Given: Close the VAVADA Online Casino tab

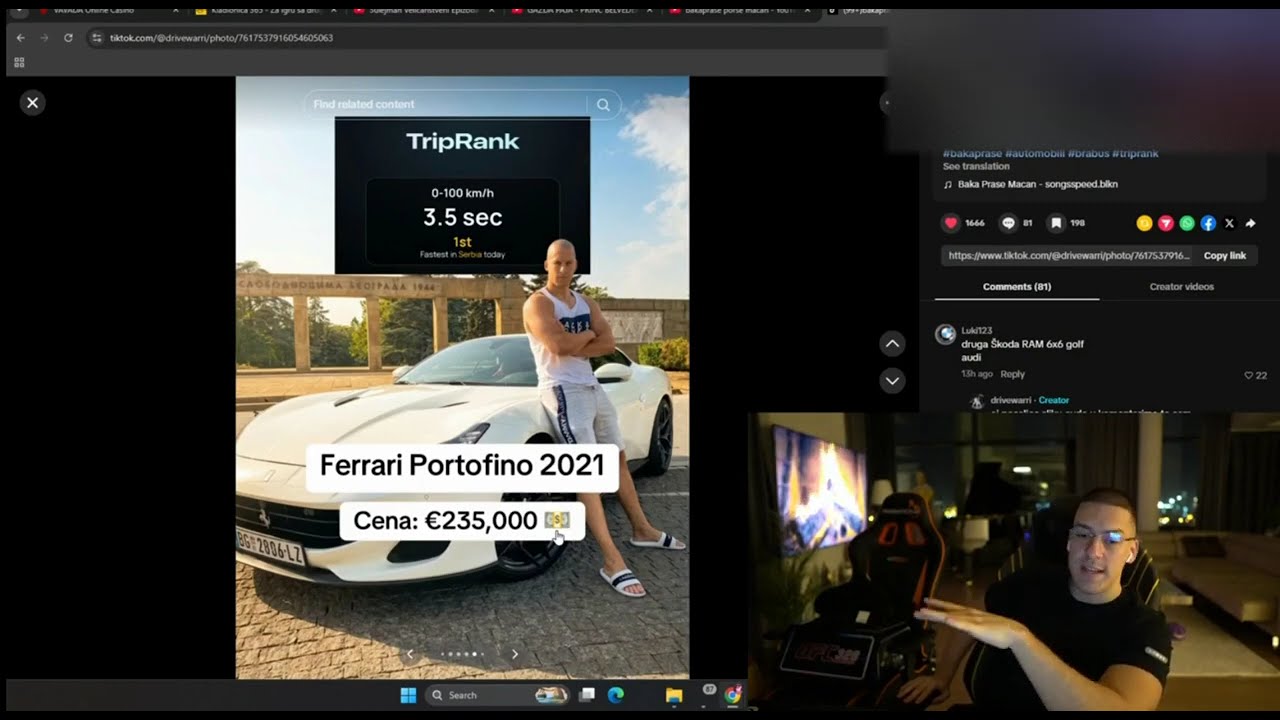Looking at the screenshot, I should (176, 11).
